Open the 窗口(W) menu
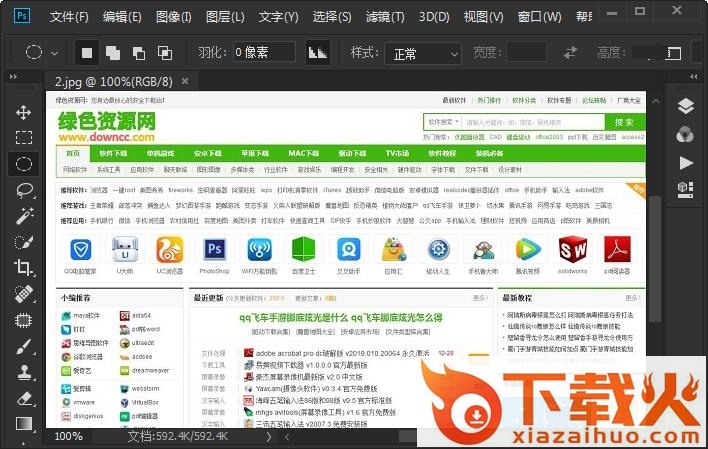Image resolution: width=708 pixels, height=449 pixels. pyautogui.click(x=539, y=17)
